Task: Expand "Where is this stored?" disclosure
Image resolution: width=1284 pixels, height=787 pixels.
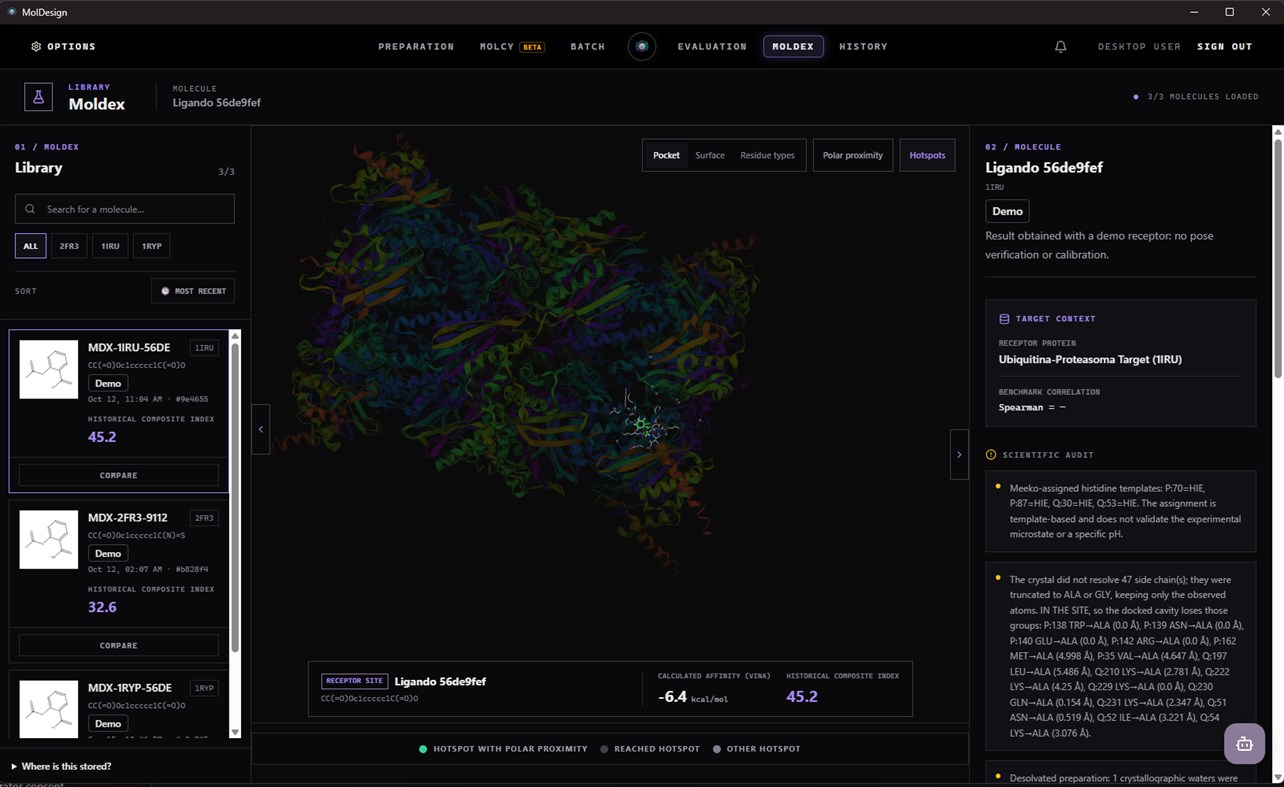Action: click(62, 766)
